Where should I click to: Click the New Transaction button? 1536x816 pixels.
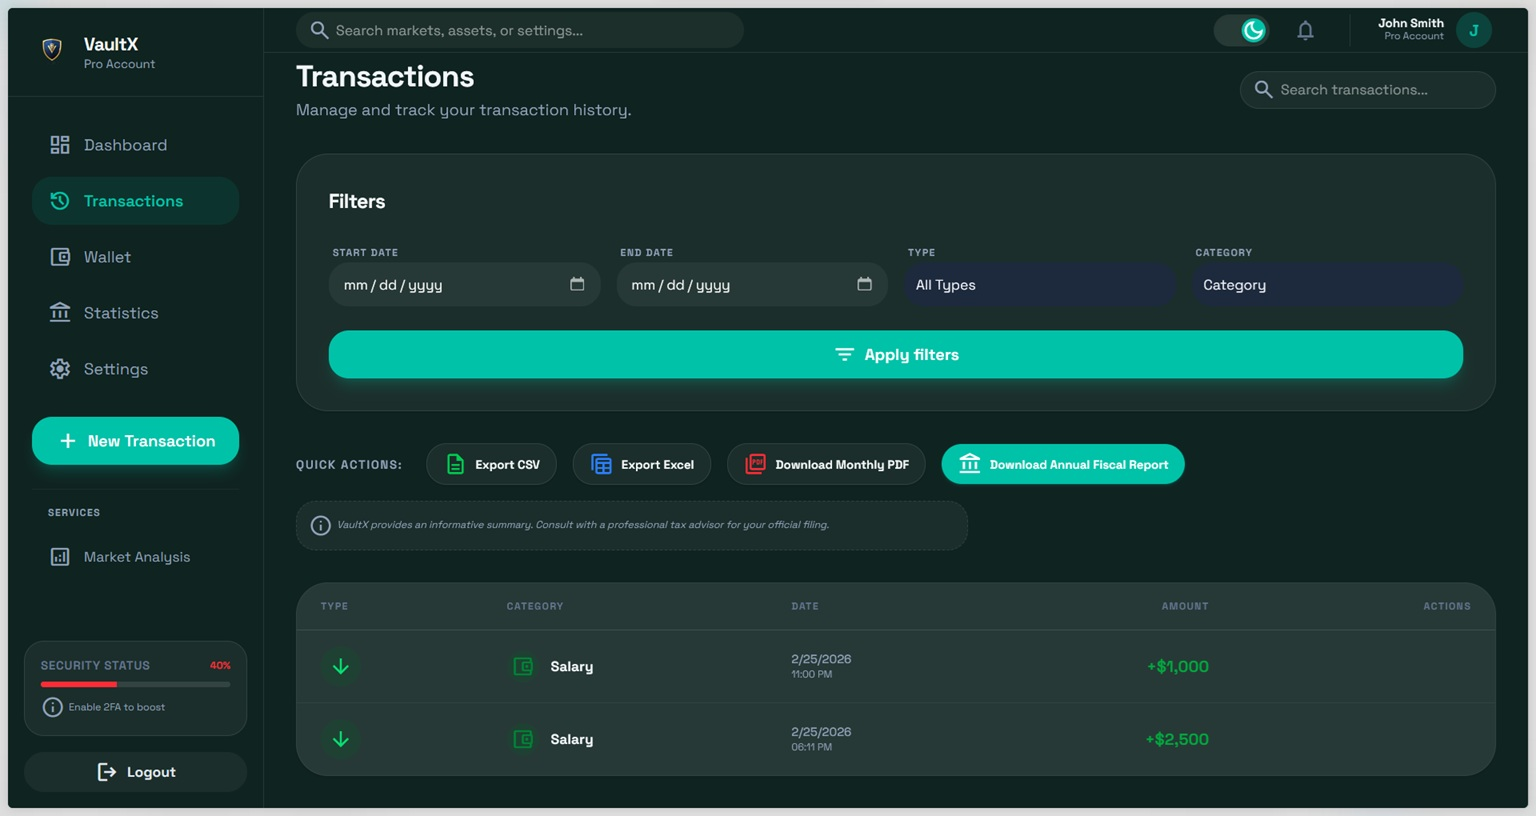click(x=135, y=441)
